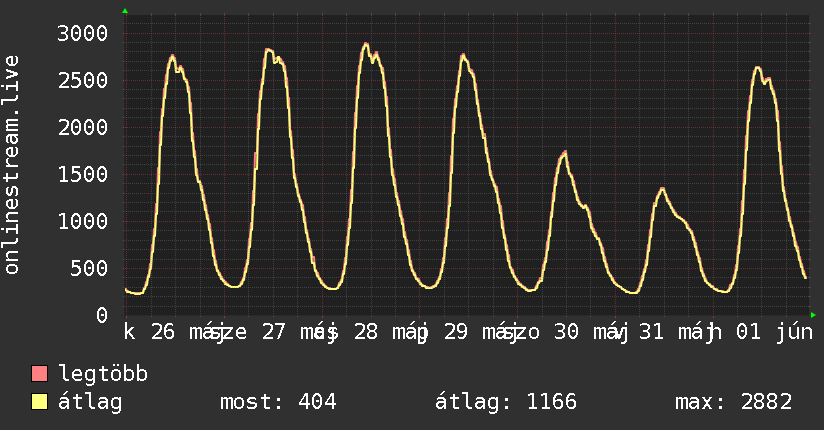Click the 31 date label on x-axis
Viewport: 824px width, 430px height.
pyautogui.click(x=651, y=332)
